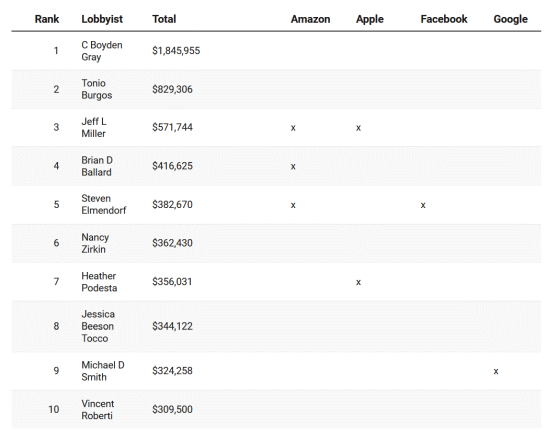
Task: Click the Google x for Michael D Smith
Action: tap(496, 371)
